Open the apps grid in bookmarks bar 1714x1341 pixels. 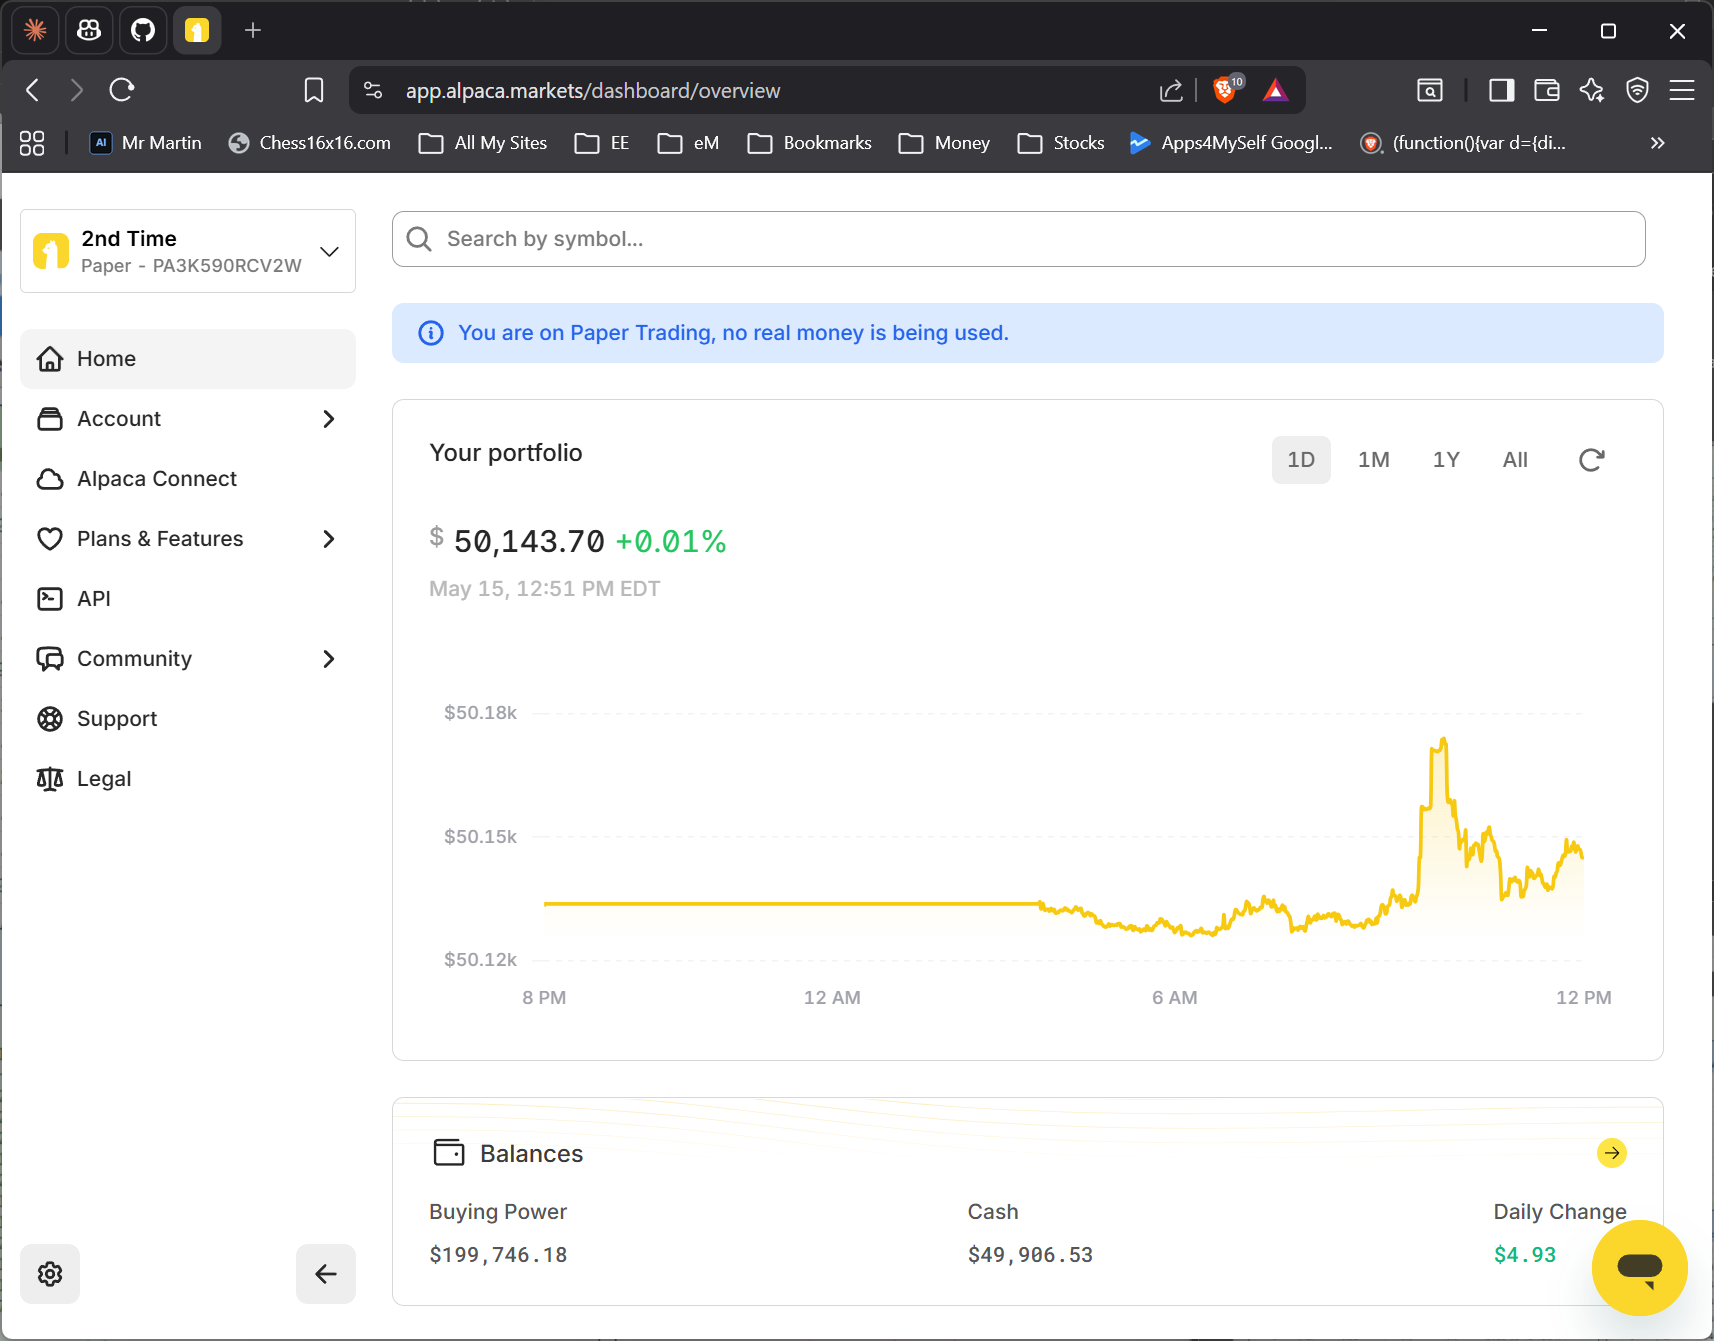[32, 143]
